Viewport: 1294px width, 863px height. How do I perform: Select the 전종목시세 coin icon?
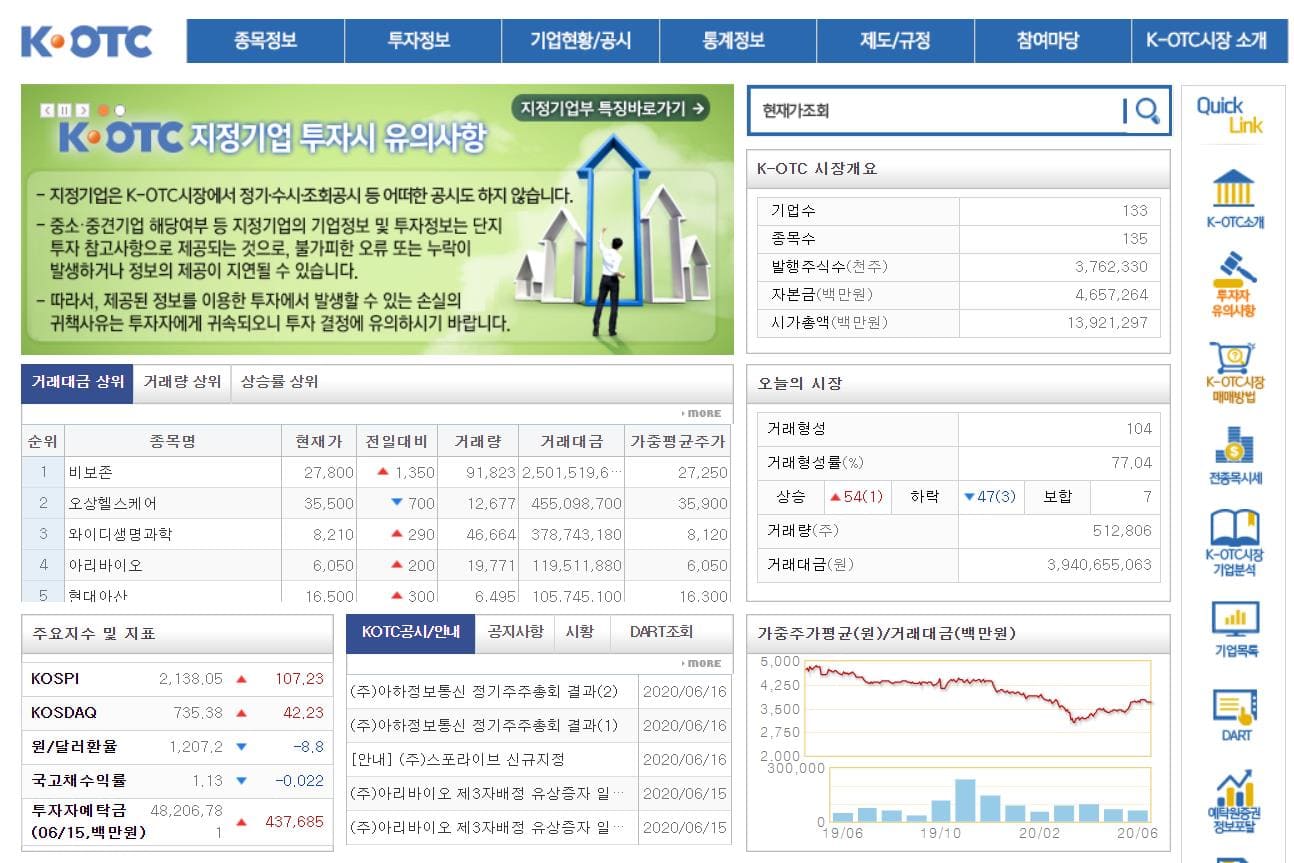point(1234,450)
